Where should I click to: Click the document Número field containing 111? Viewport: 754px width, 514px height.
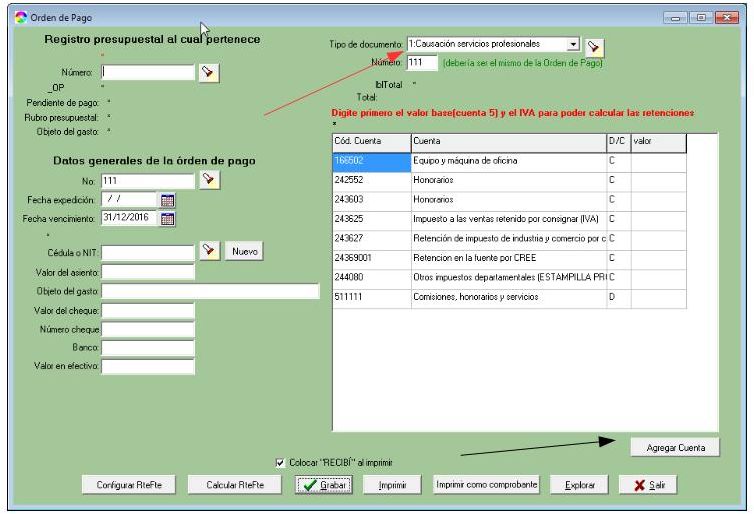pos(422,63)
